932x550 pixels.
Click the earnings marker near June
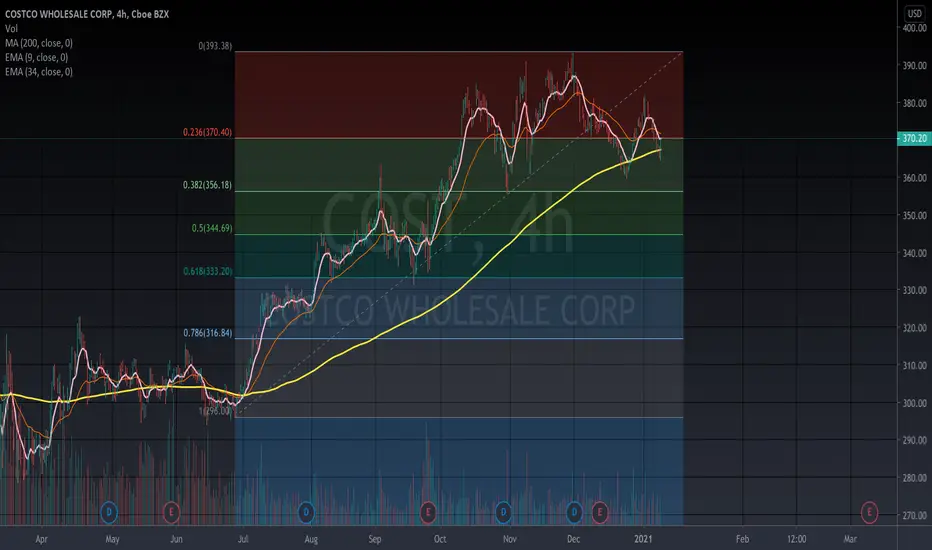click(171, 512)
